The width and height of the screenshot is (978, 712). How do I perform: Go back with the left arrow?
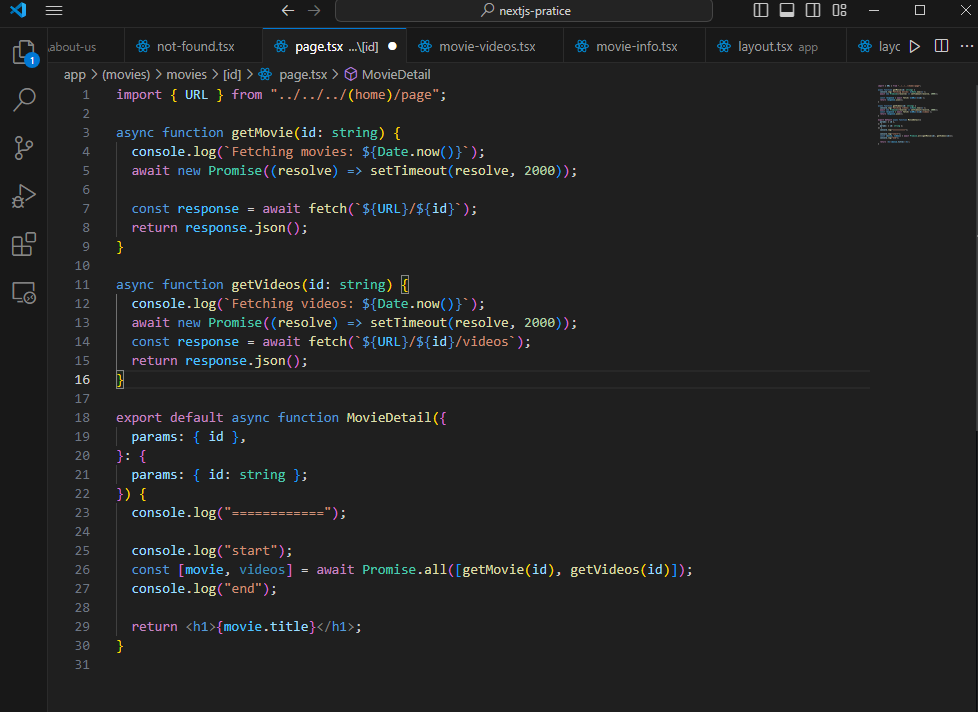[x=288, y=11]
